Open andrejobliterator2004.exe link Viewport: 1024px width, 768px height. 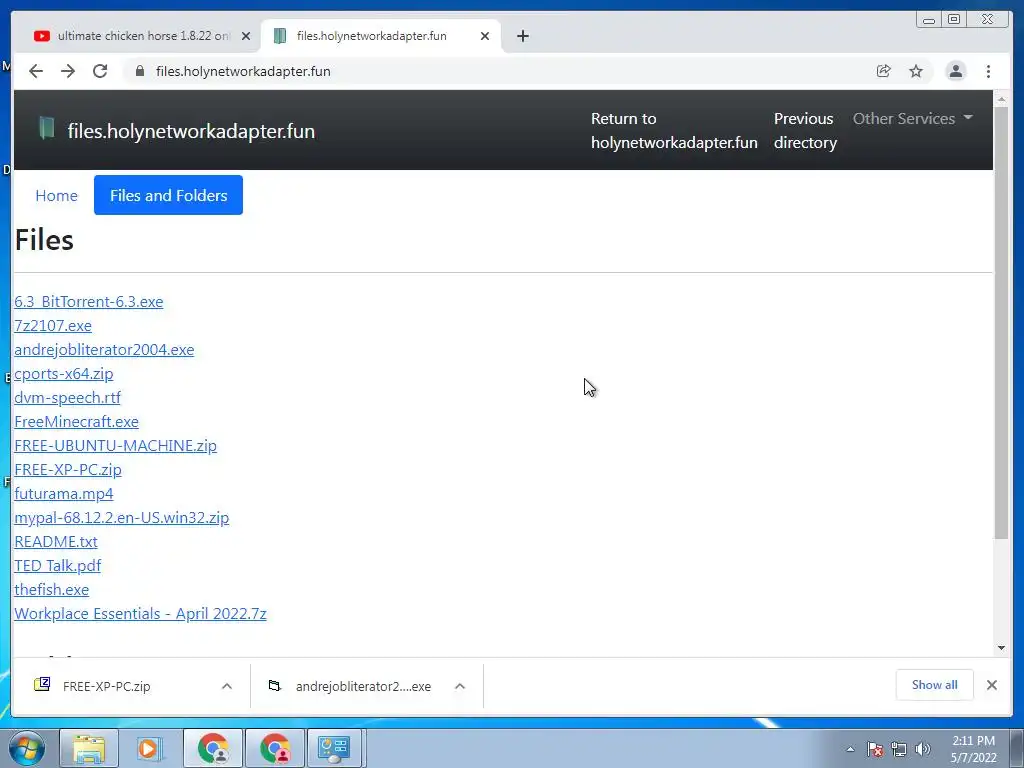[104, 350]
